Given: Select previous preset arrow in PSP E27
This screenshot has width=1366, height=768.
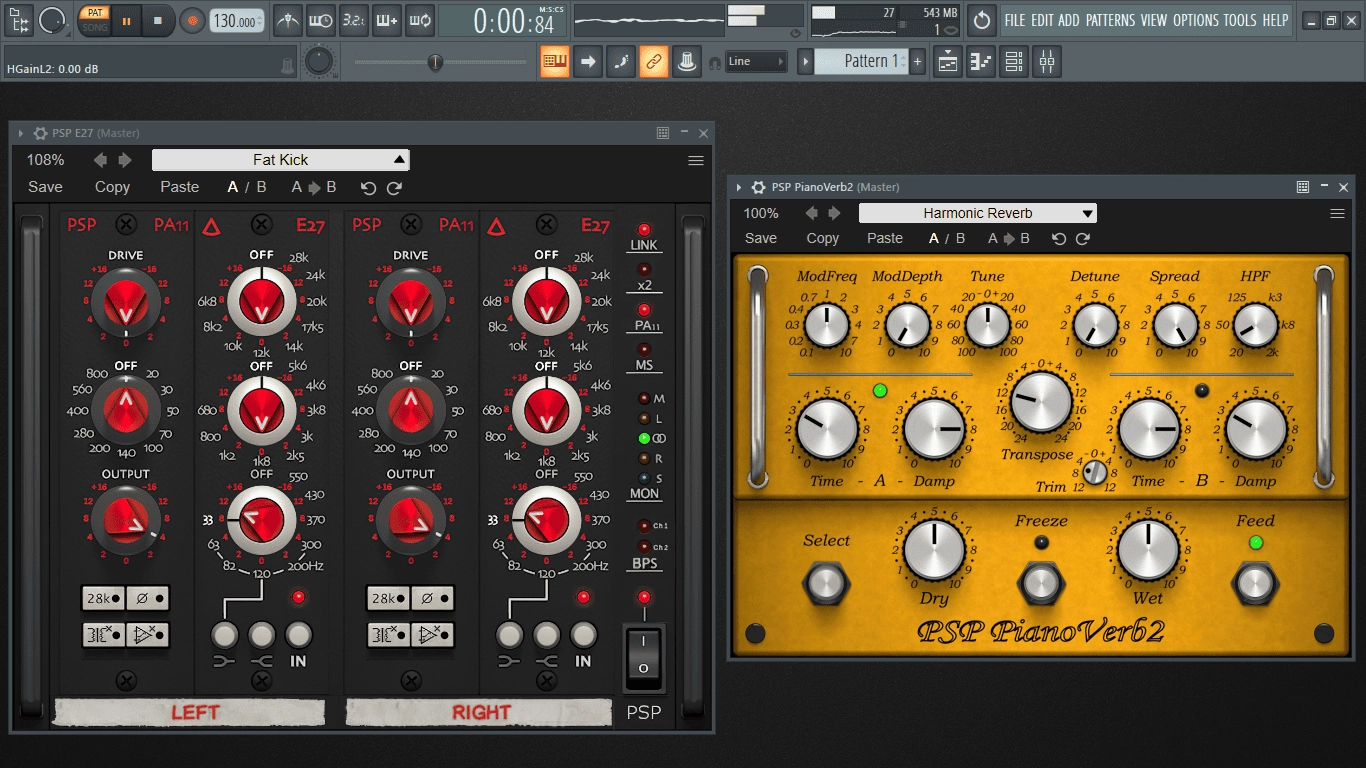Looking at the screenshot, I should point(100,160).
